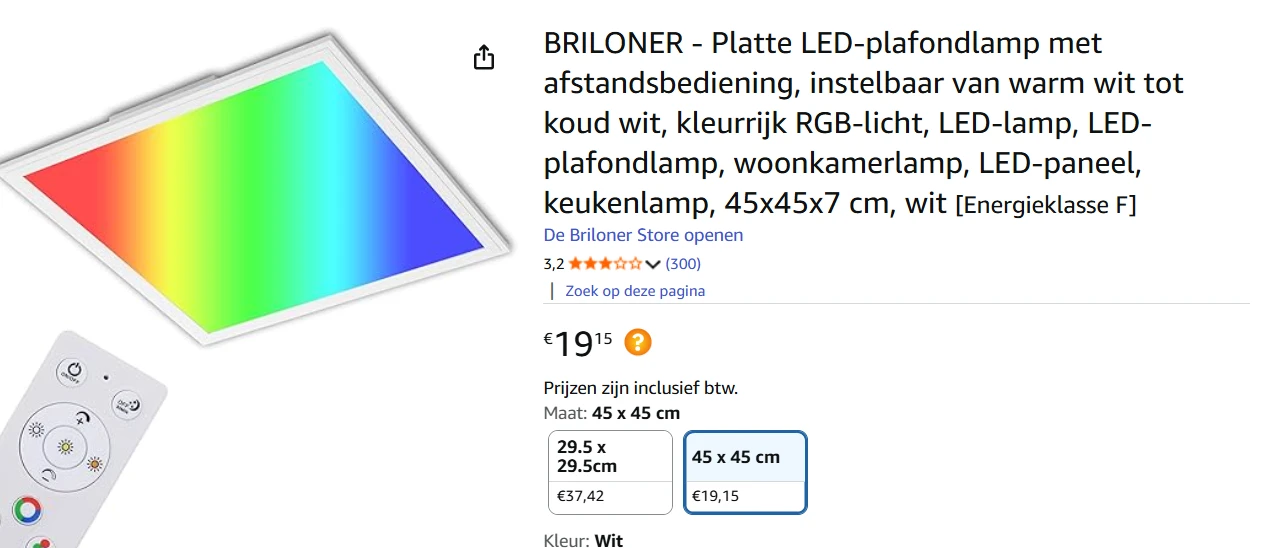Click the RGB color ring button on the remote

coord(27,510)
